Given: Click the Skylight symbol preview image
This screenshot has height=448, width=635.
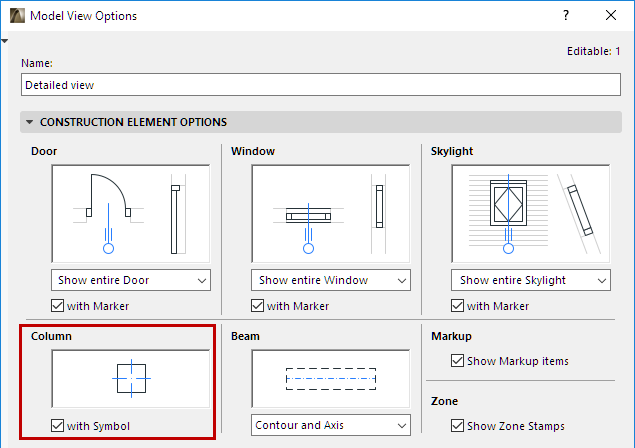Looking at the screenshot, I should pos(531,213).
